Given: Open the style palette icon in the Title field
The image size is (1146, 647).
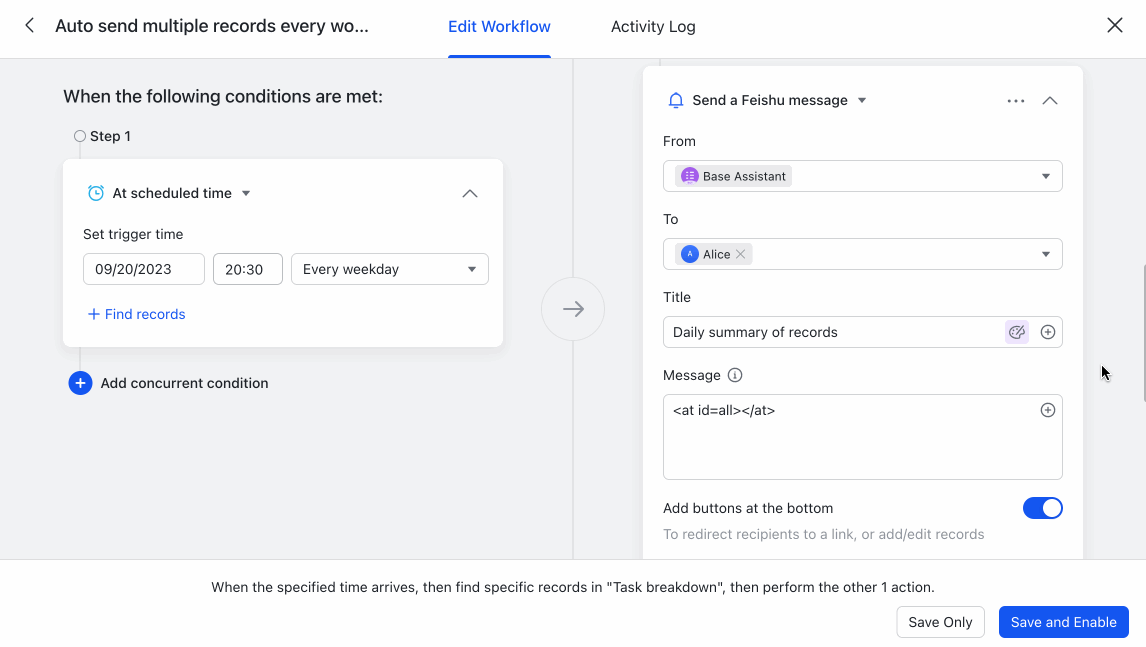Looking at the screenshot, I should click(x=1016, y=331).
